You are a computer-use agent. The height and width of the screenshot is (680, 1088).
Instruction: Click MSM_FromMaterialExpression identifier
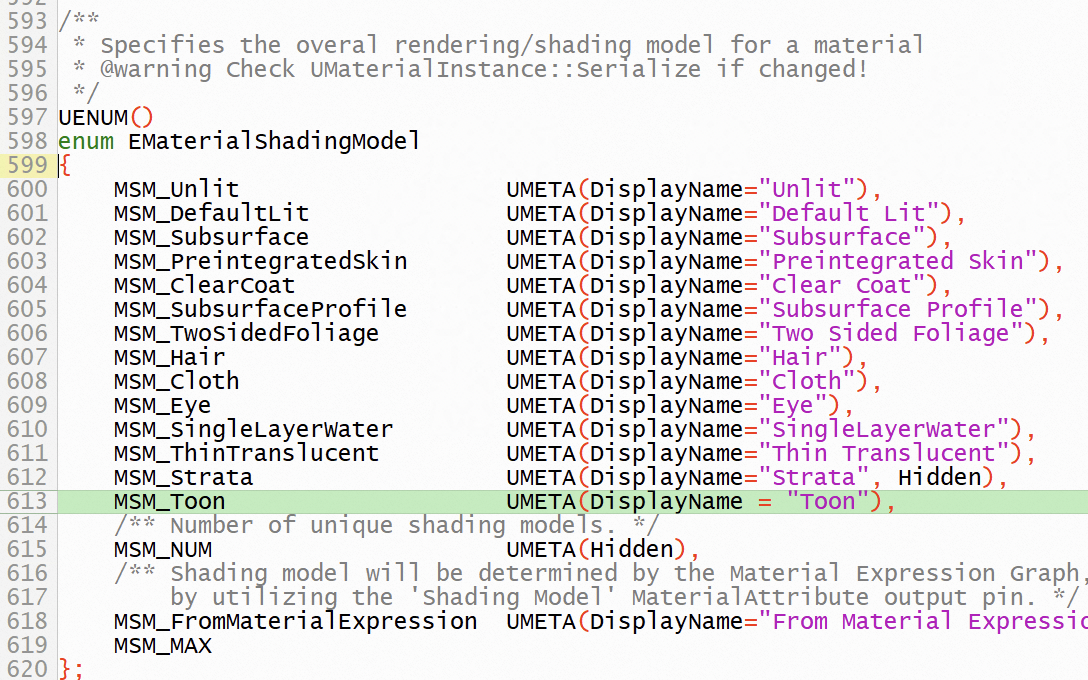(x=295, y=621)
